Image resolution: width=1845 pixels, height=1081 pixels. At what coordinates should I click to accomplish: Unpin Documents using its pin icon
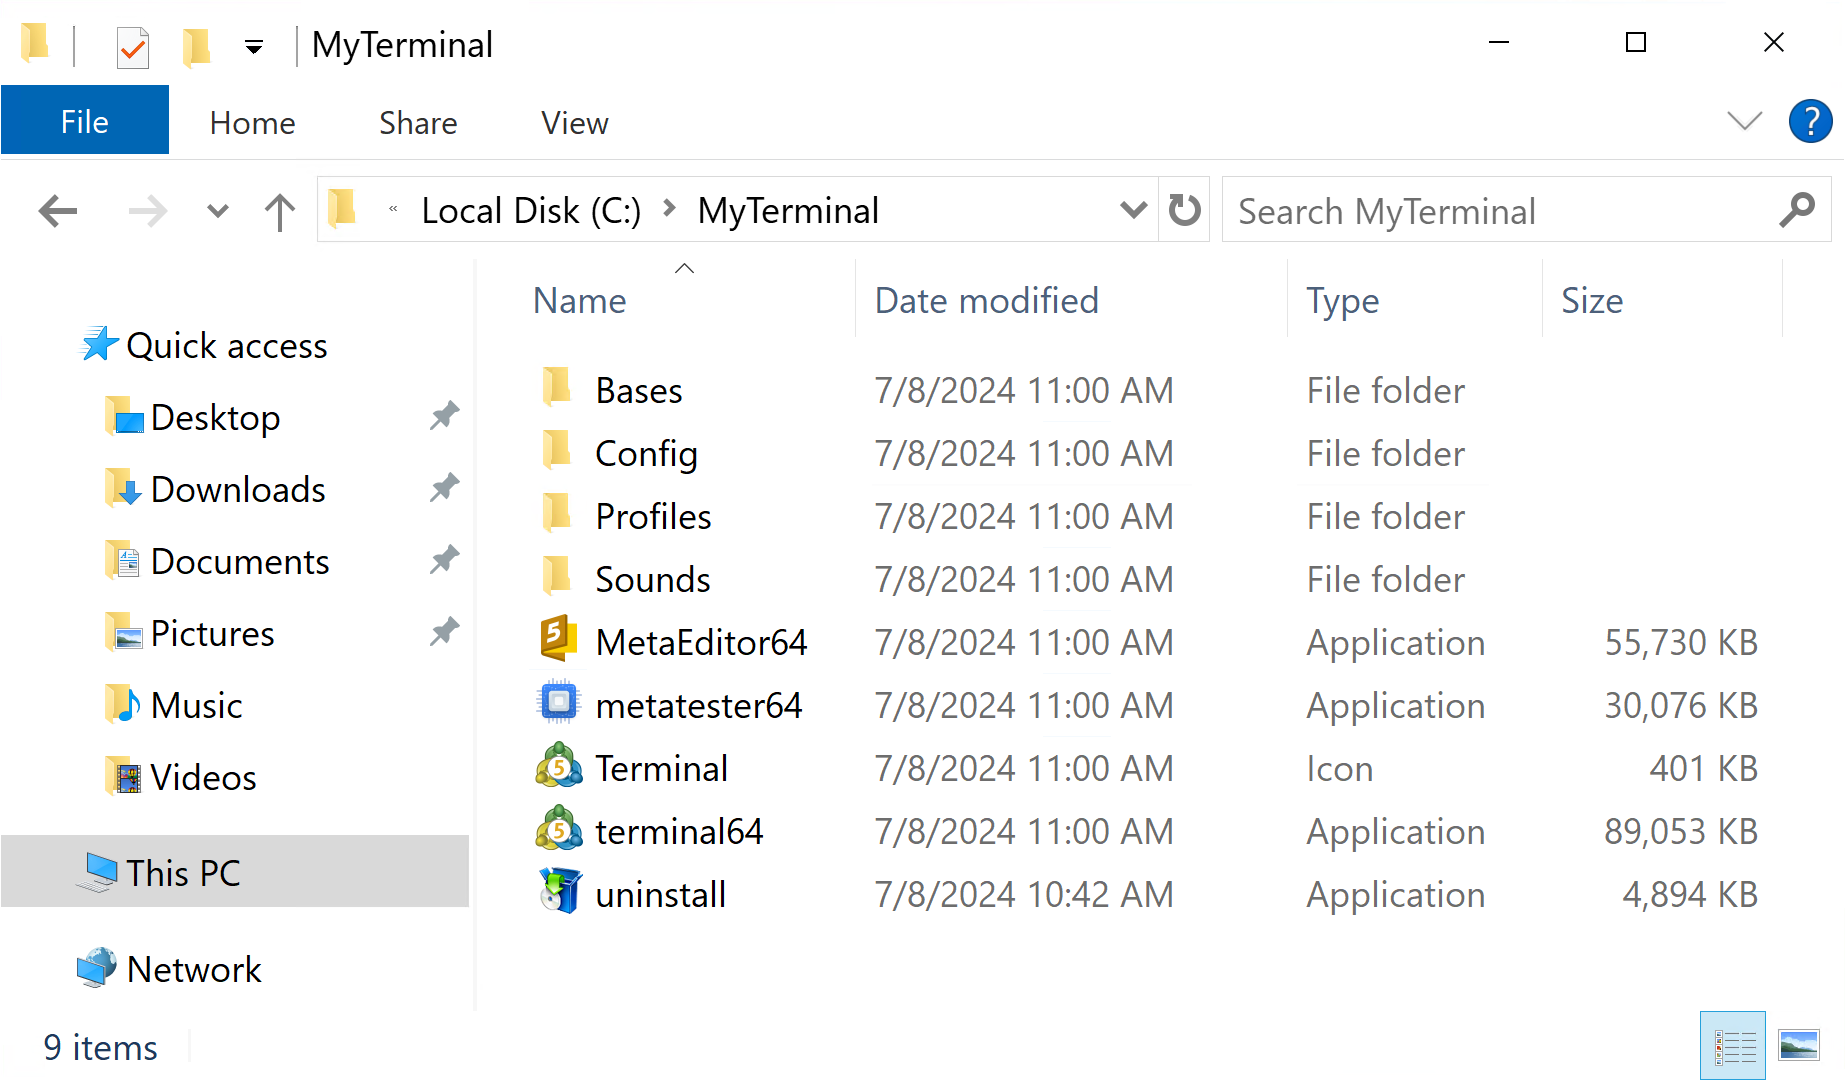point(444,560)
